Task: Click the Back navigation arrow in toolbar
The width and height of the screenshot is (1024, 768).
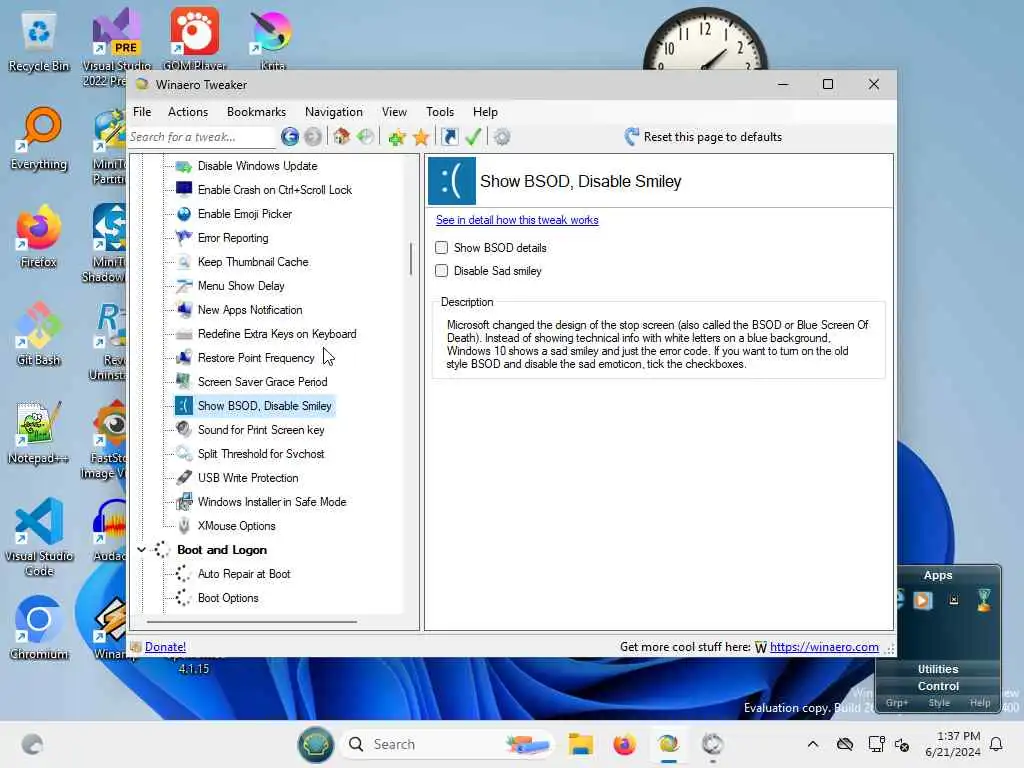Action: click(x=290, y=136)
